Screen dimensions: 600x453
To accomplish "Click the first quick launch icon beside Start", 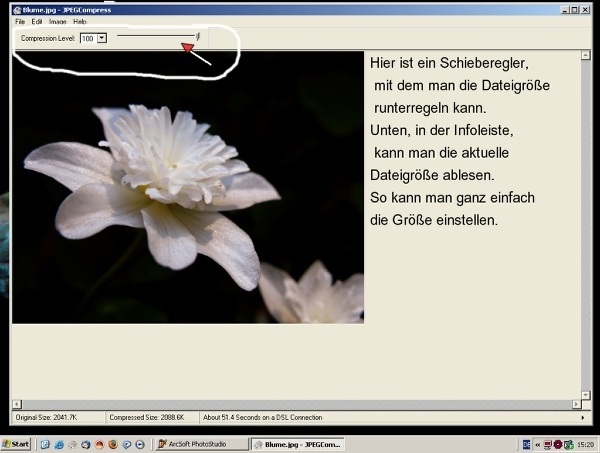I will (x=45, y=444).
